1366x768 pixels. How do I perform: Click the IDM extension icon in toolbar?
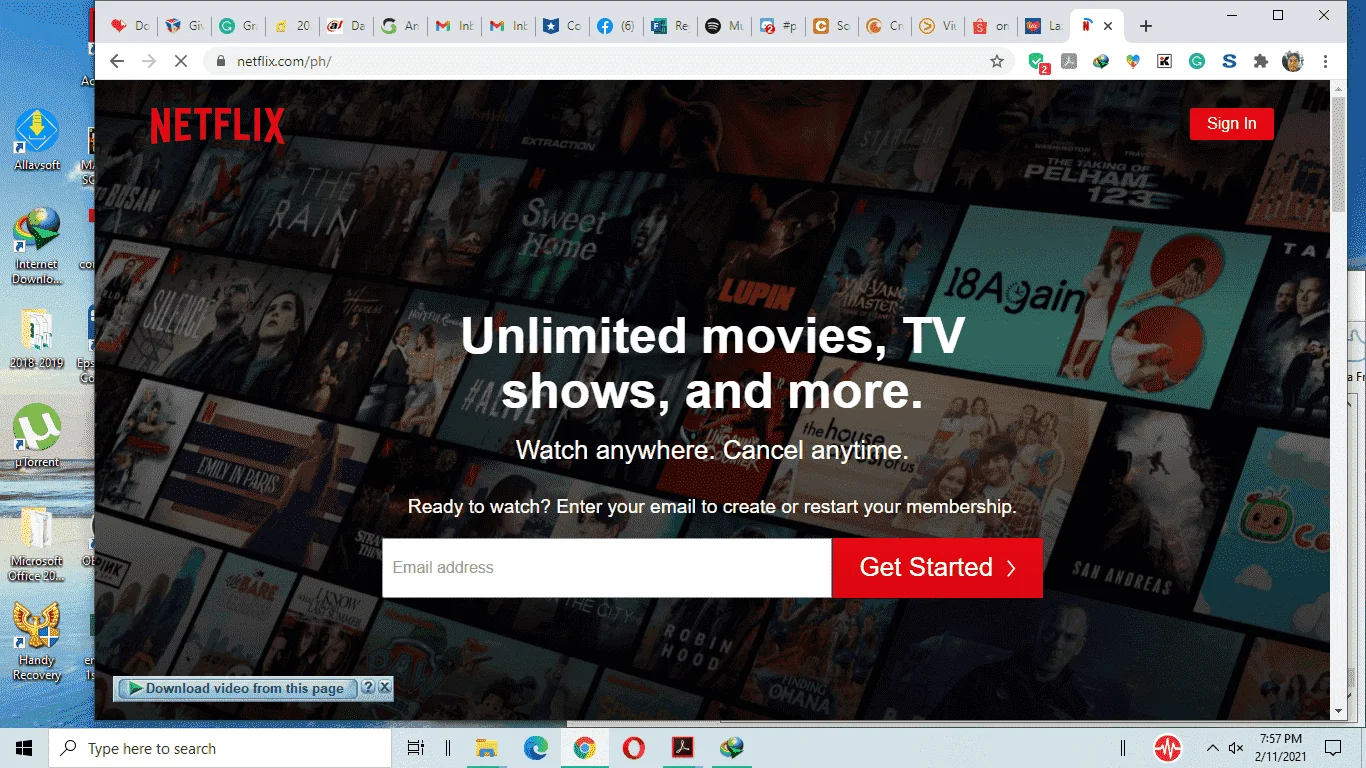[1101, 61]
